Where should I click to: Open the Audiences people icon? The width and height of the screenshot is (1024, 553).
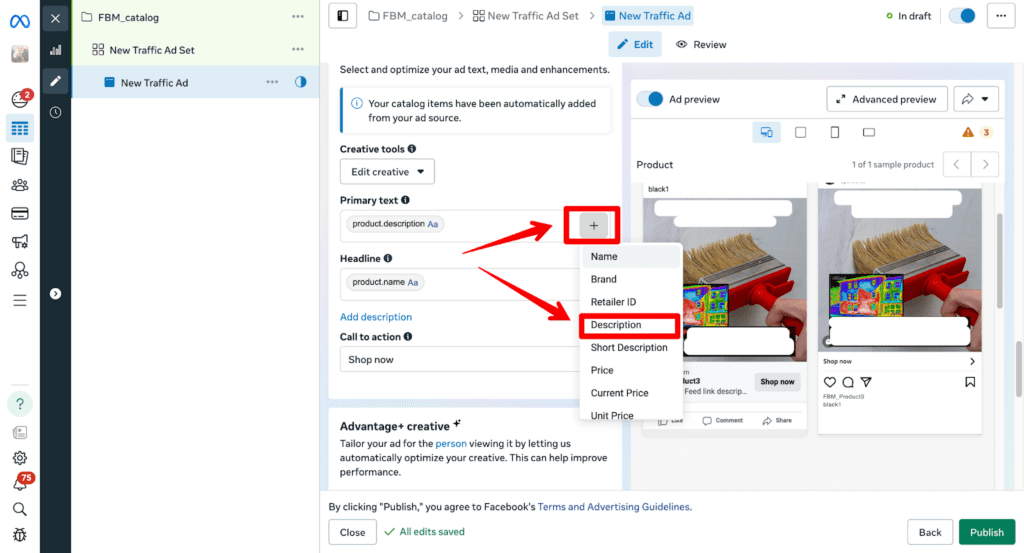[x=20, y=185]
